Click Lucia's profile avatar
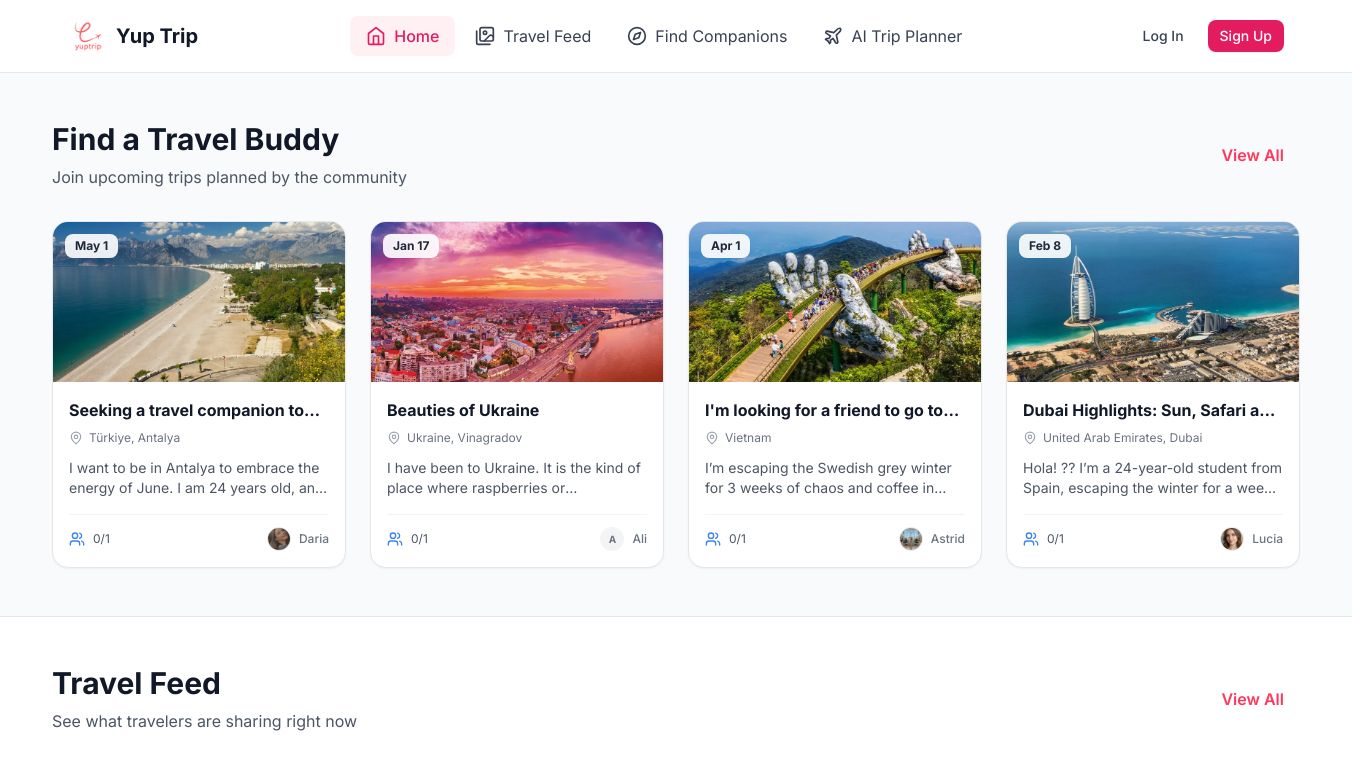 click(1232, 539)
